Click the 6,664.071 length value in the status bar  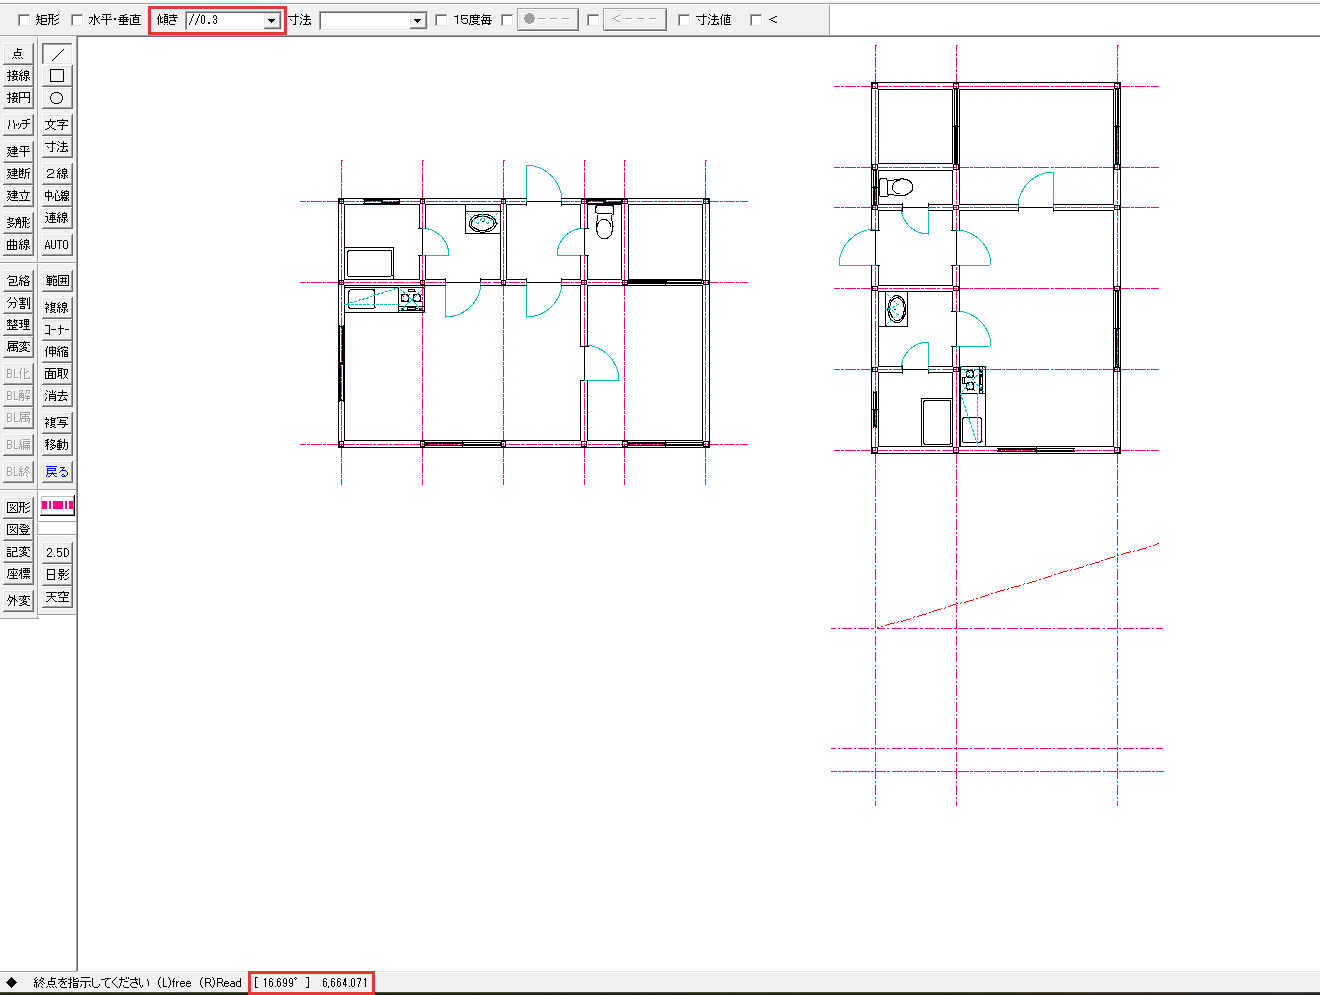tap(345, 983)
